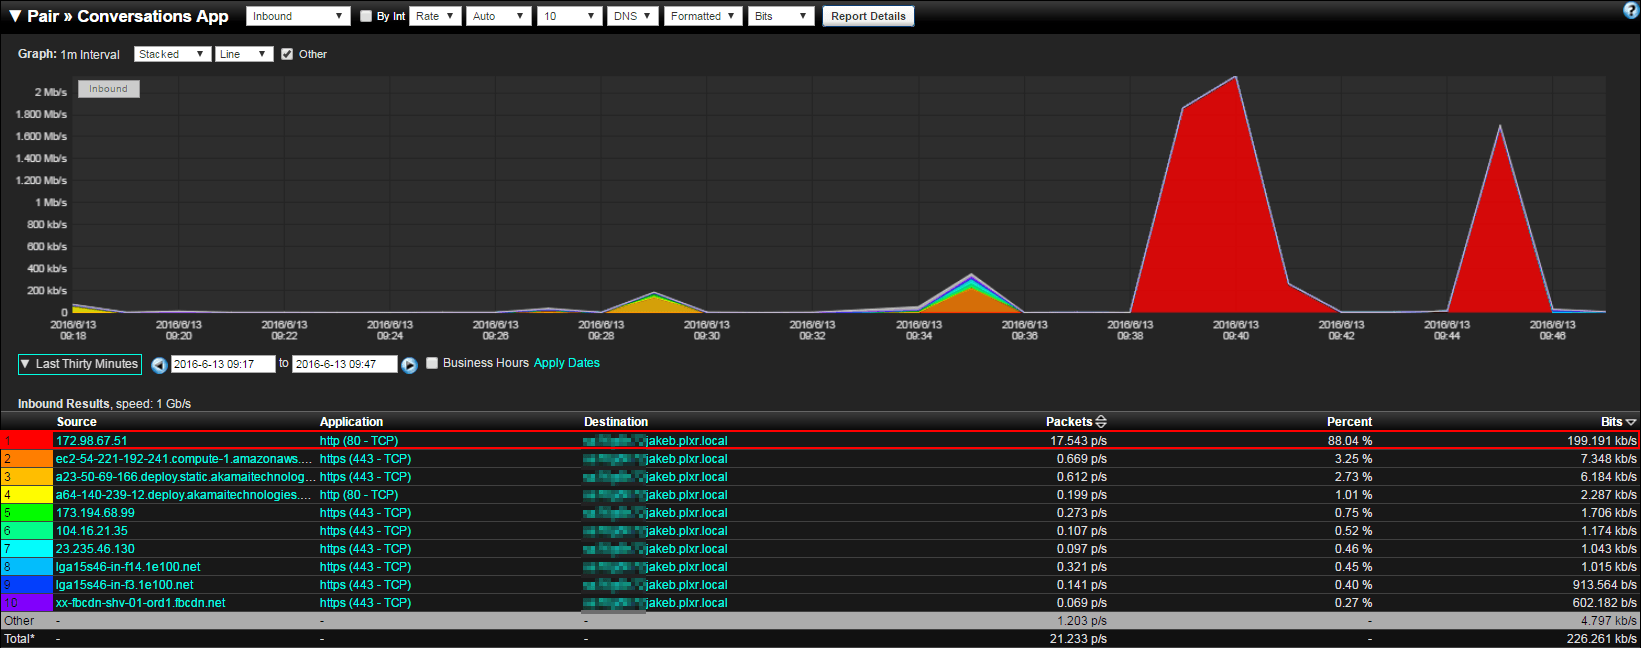The image size is (1641, 648).
Task: Open source 104.16.21.35
Action: pyautogui.click(x=92, y=531)
